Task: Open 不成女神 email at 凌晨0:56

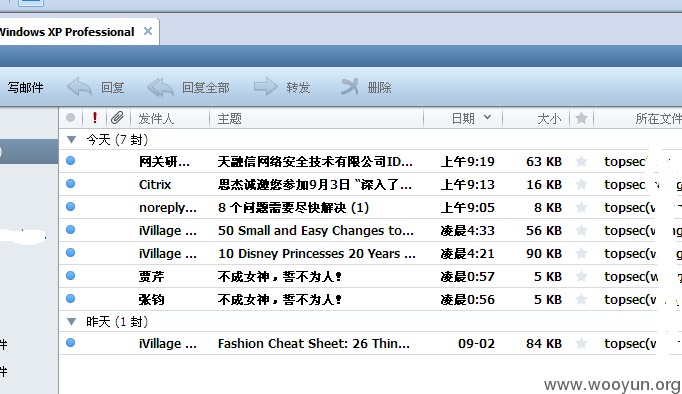Action: coord(280,300)
